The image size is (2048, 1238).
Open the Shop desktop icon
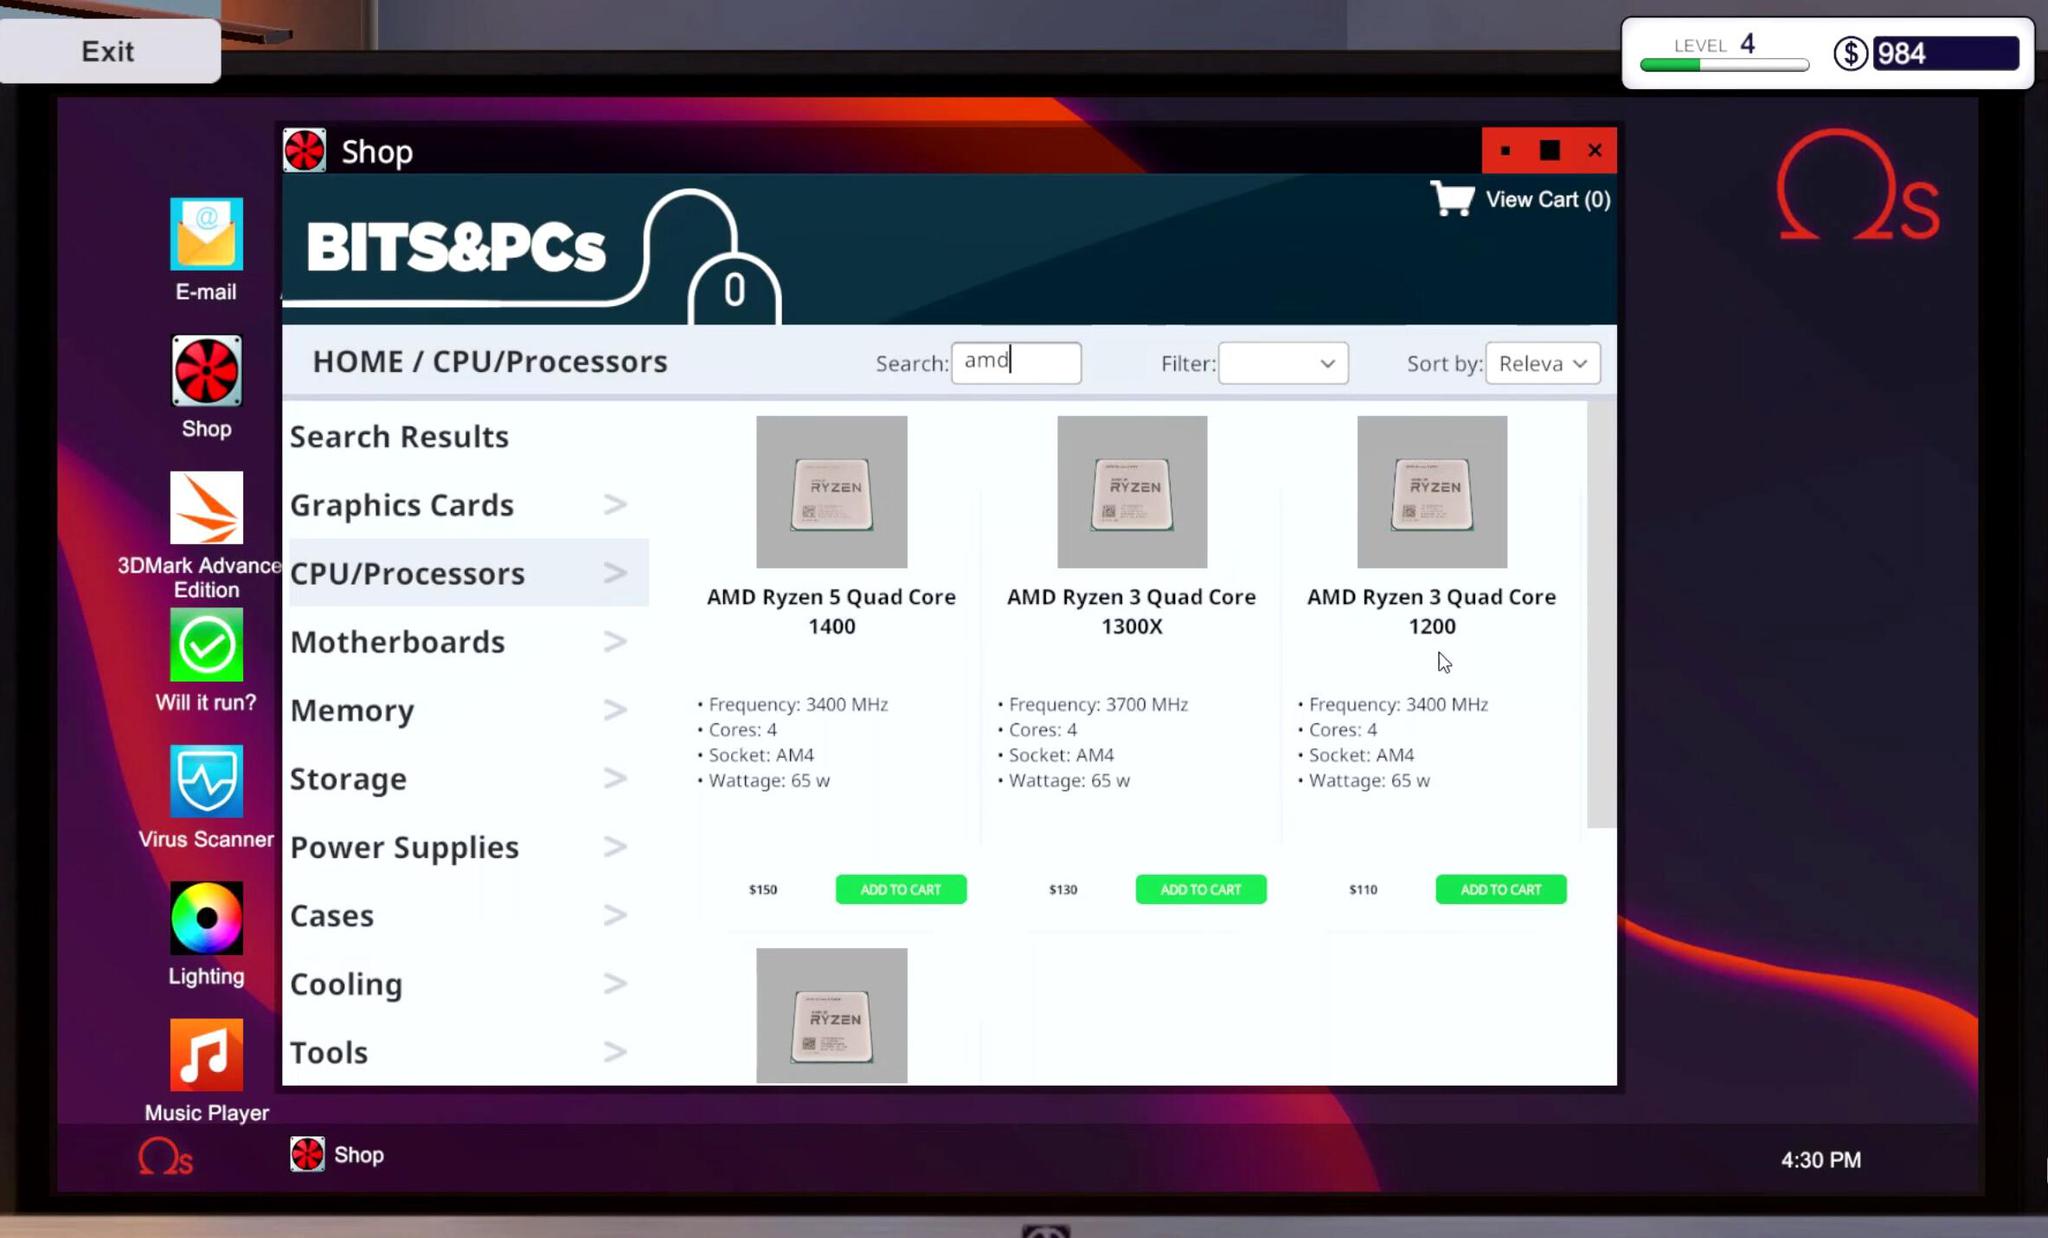click(206, 372)
